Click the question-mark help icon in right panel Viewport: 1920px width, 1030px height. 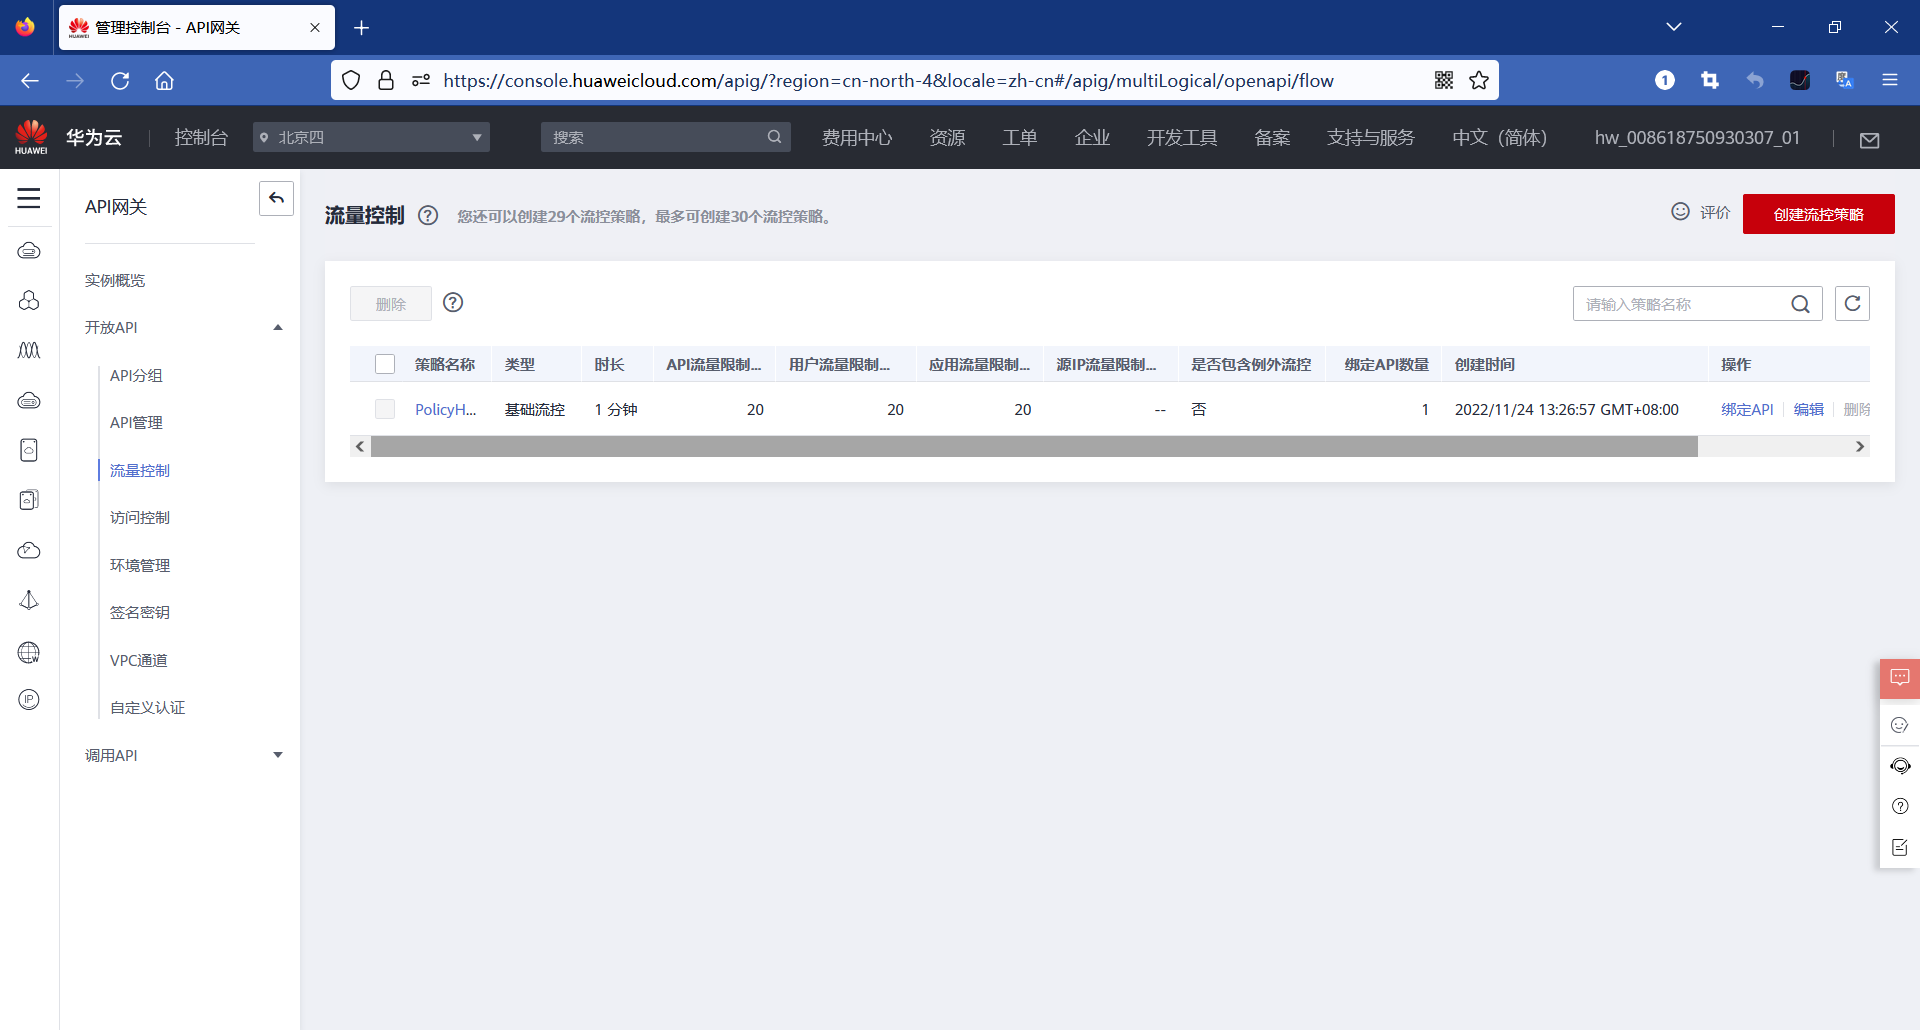coord(1900,806)
